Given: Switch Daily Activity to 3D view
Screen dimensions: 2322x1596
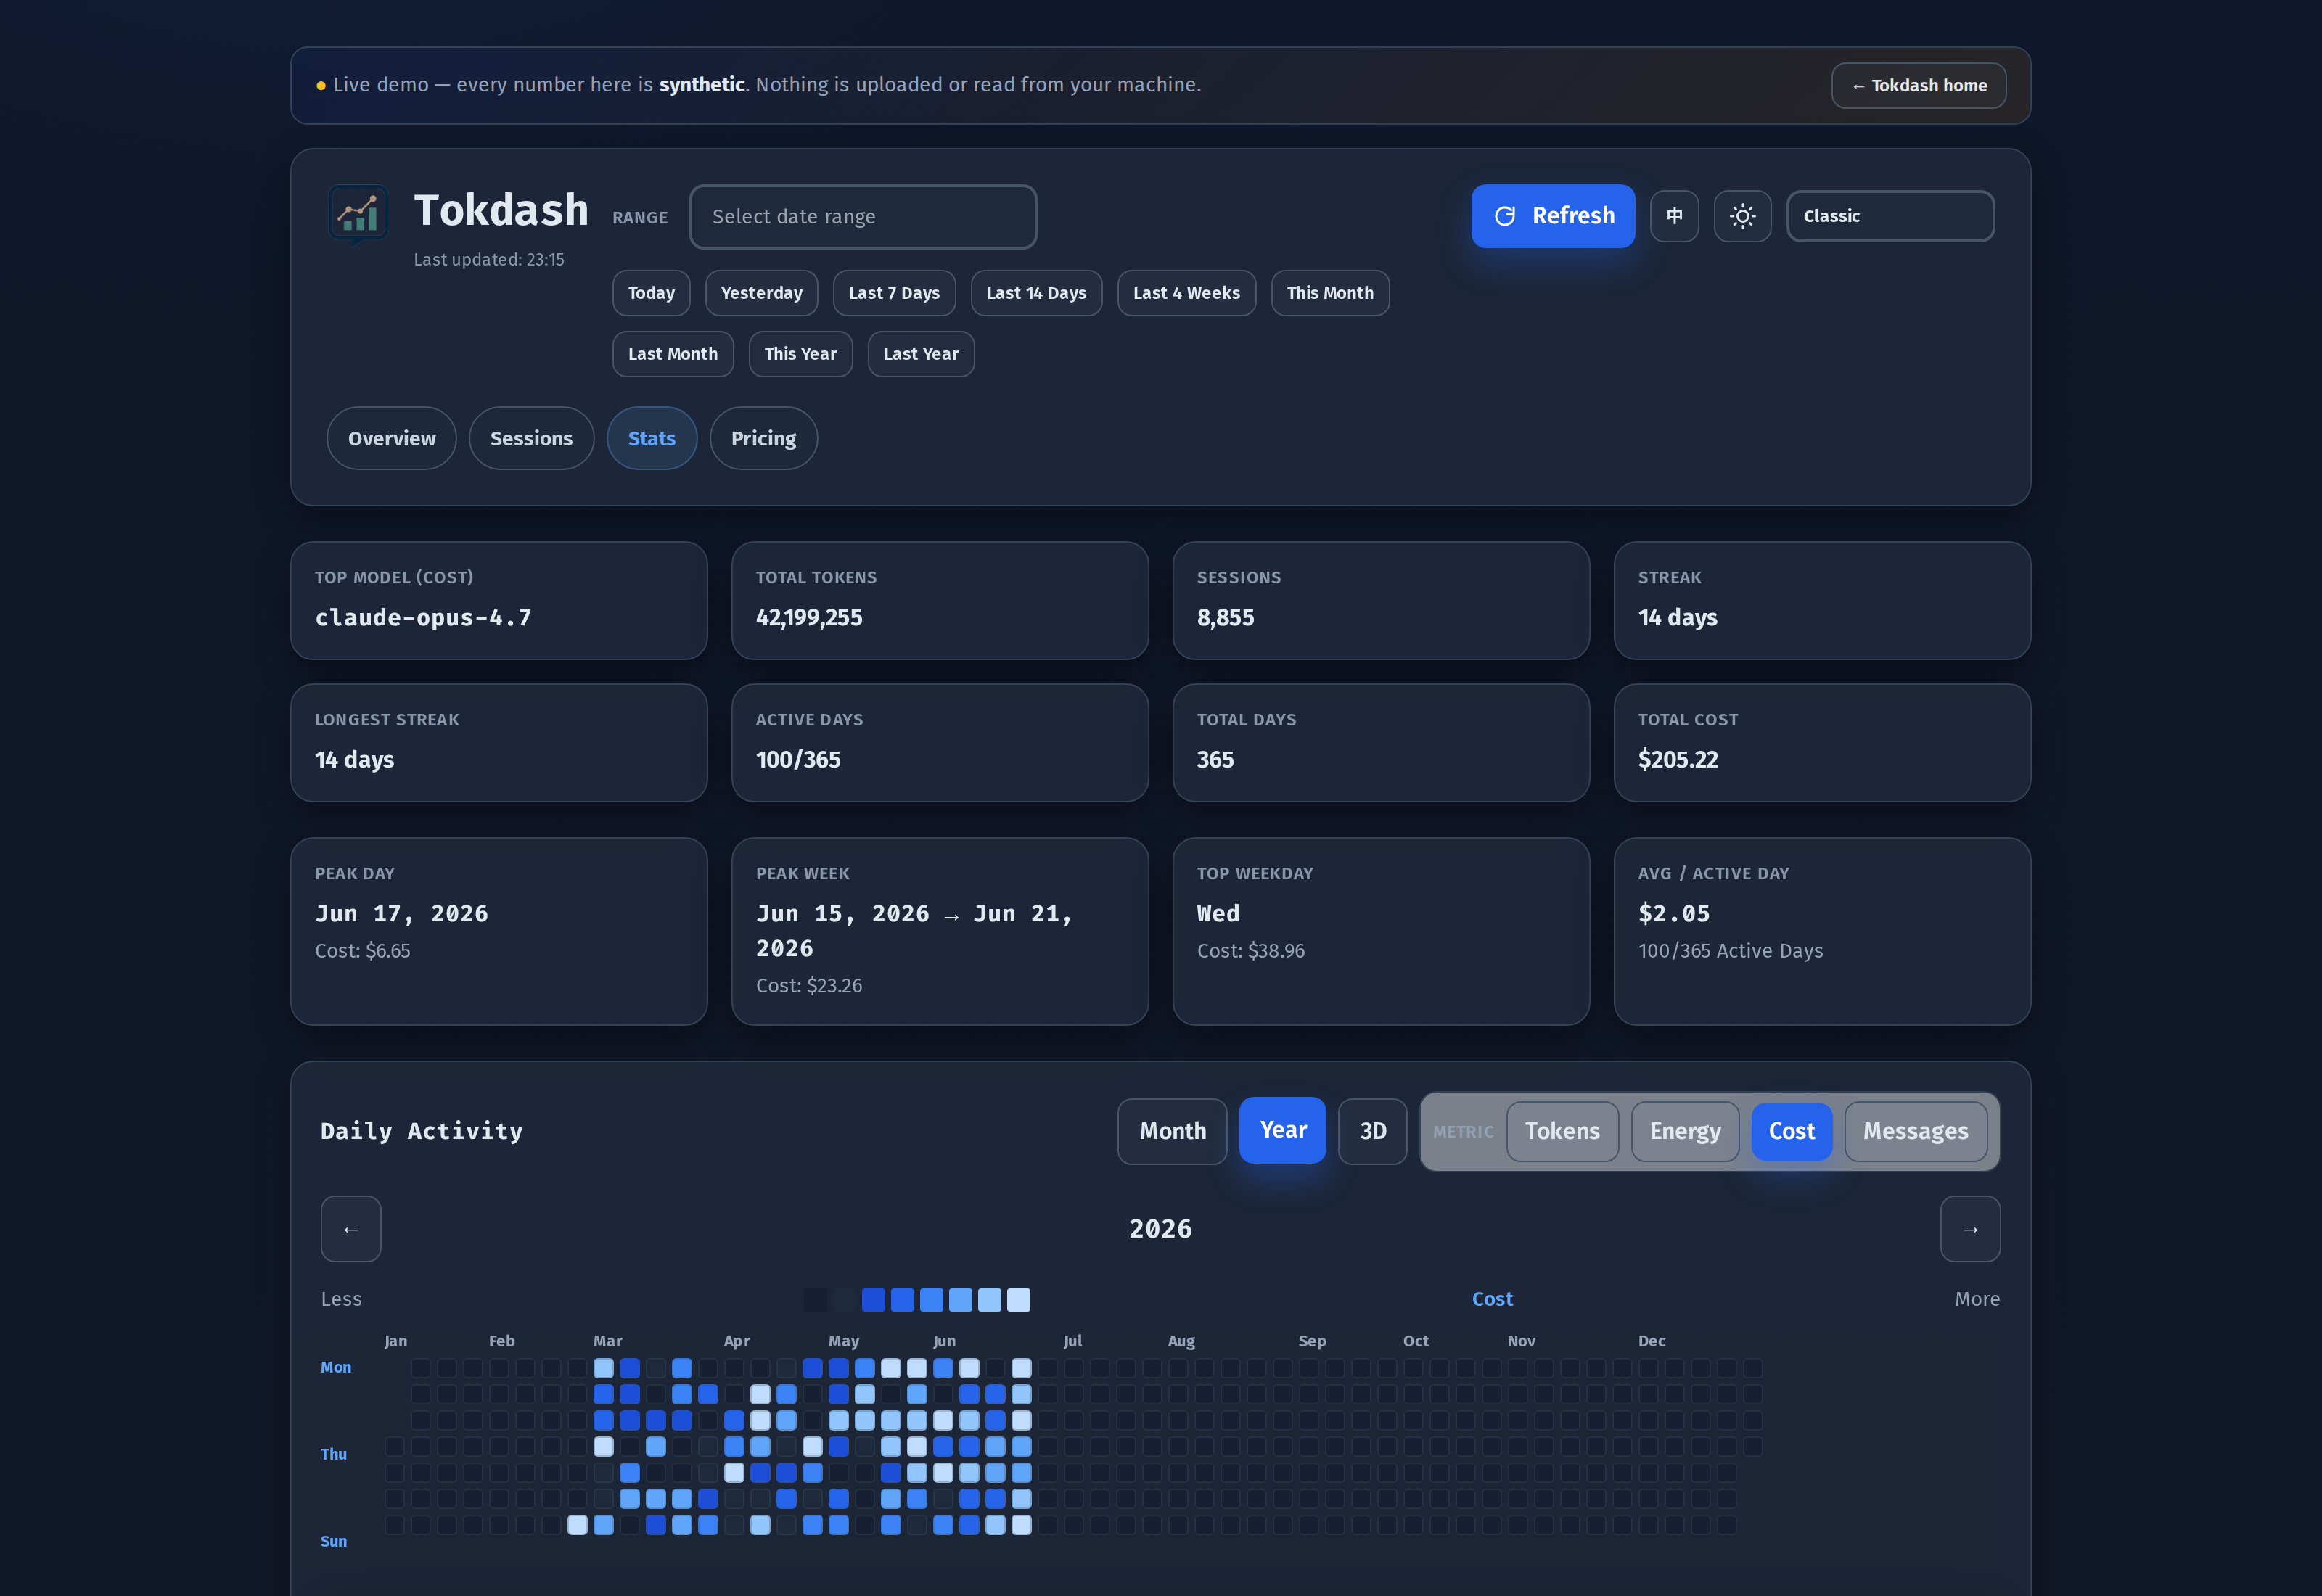Looking at the screenshot, I should pyautogui.click(x=1373, y=1131).
